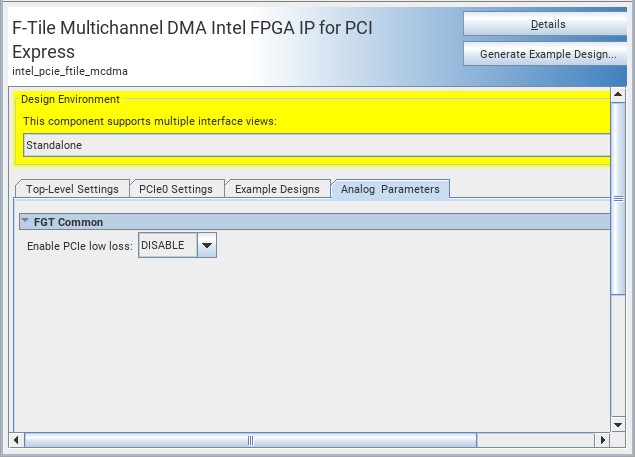Click vertical scrollbar up arrow
Screen dimensions: 635x457
pos(618,95)
